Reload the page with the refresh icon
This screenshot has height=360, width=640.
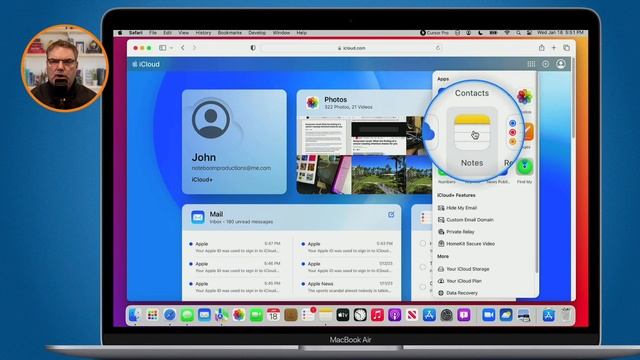[438, 48]
